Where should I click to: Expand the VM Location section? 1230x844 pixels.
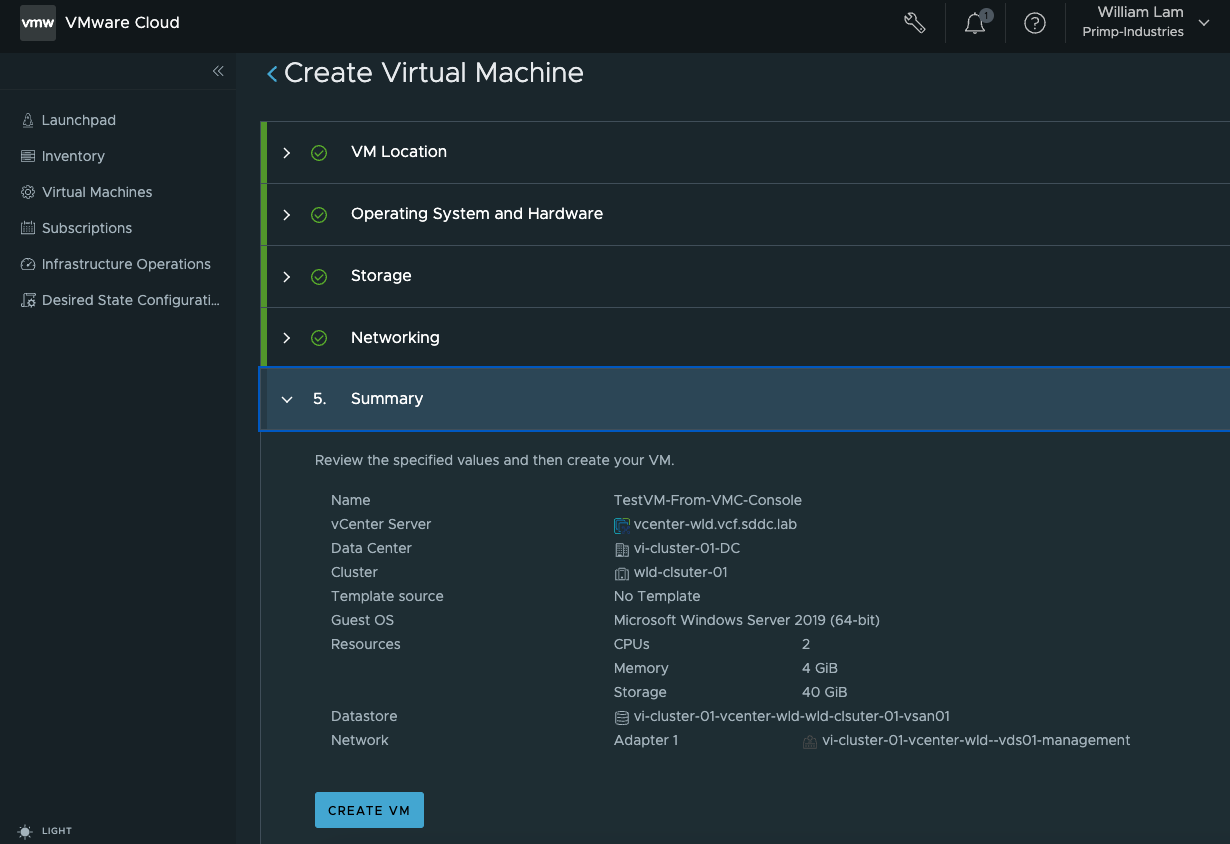click(x=287, y=152)
